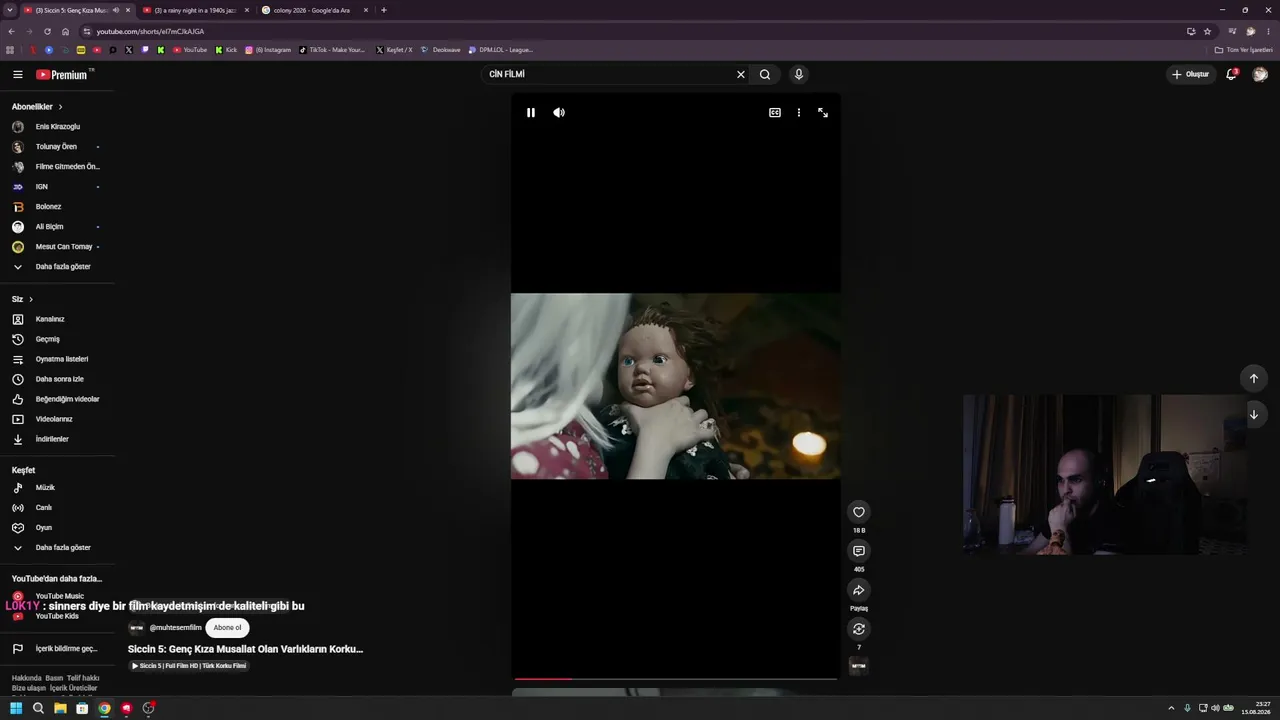Open the Kick bookmark
This screenshot has height=720, width=1280.
pos(226,50)
